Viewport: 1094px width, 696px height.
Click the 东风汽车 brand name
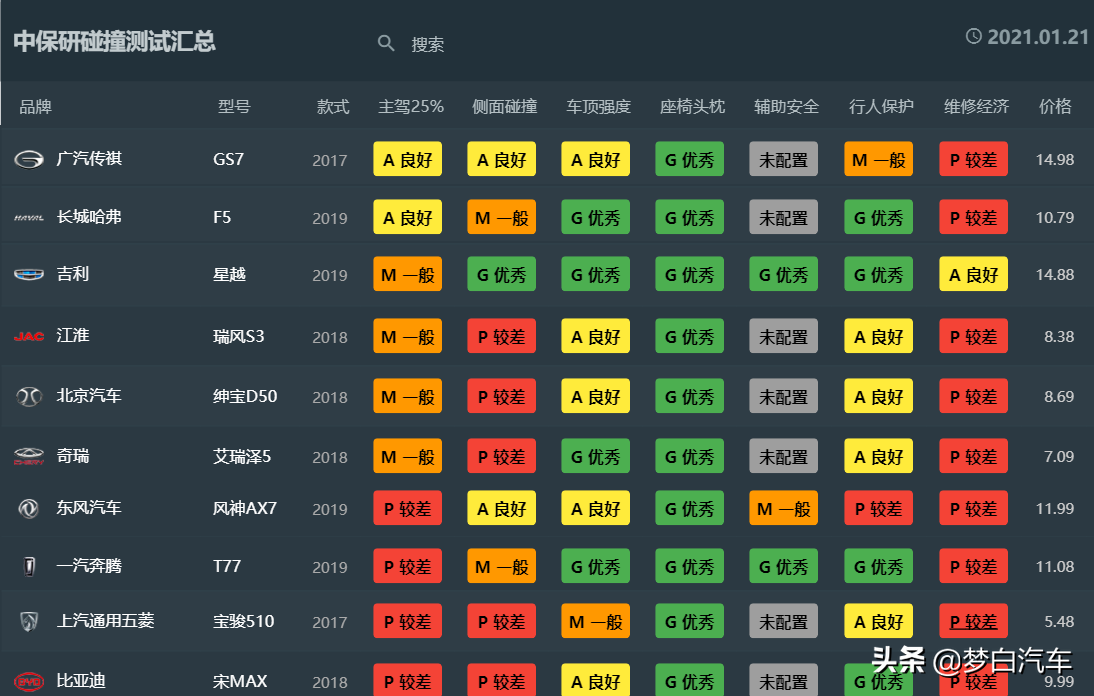(x=89, y=508)
